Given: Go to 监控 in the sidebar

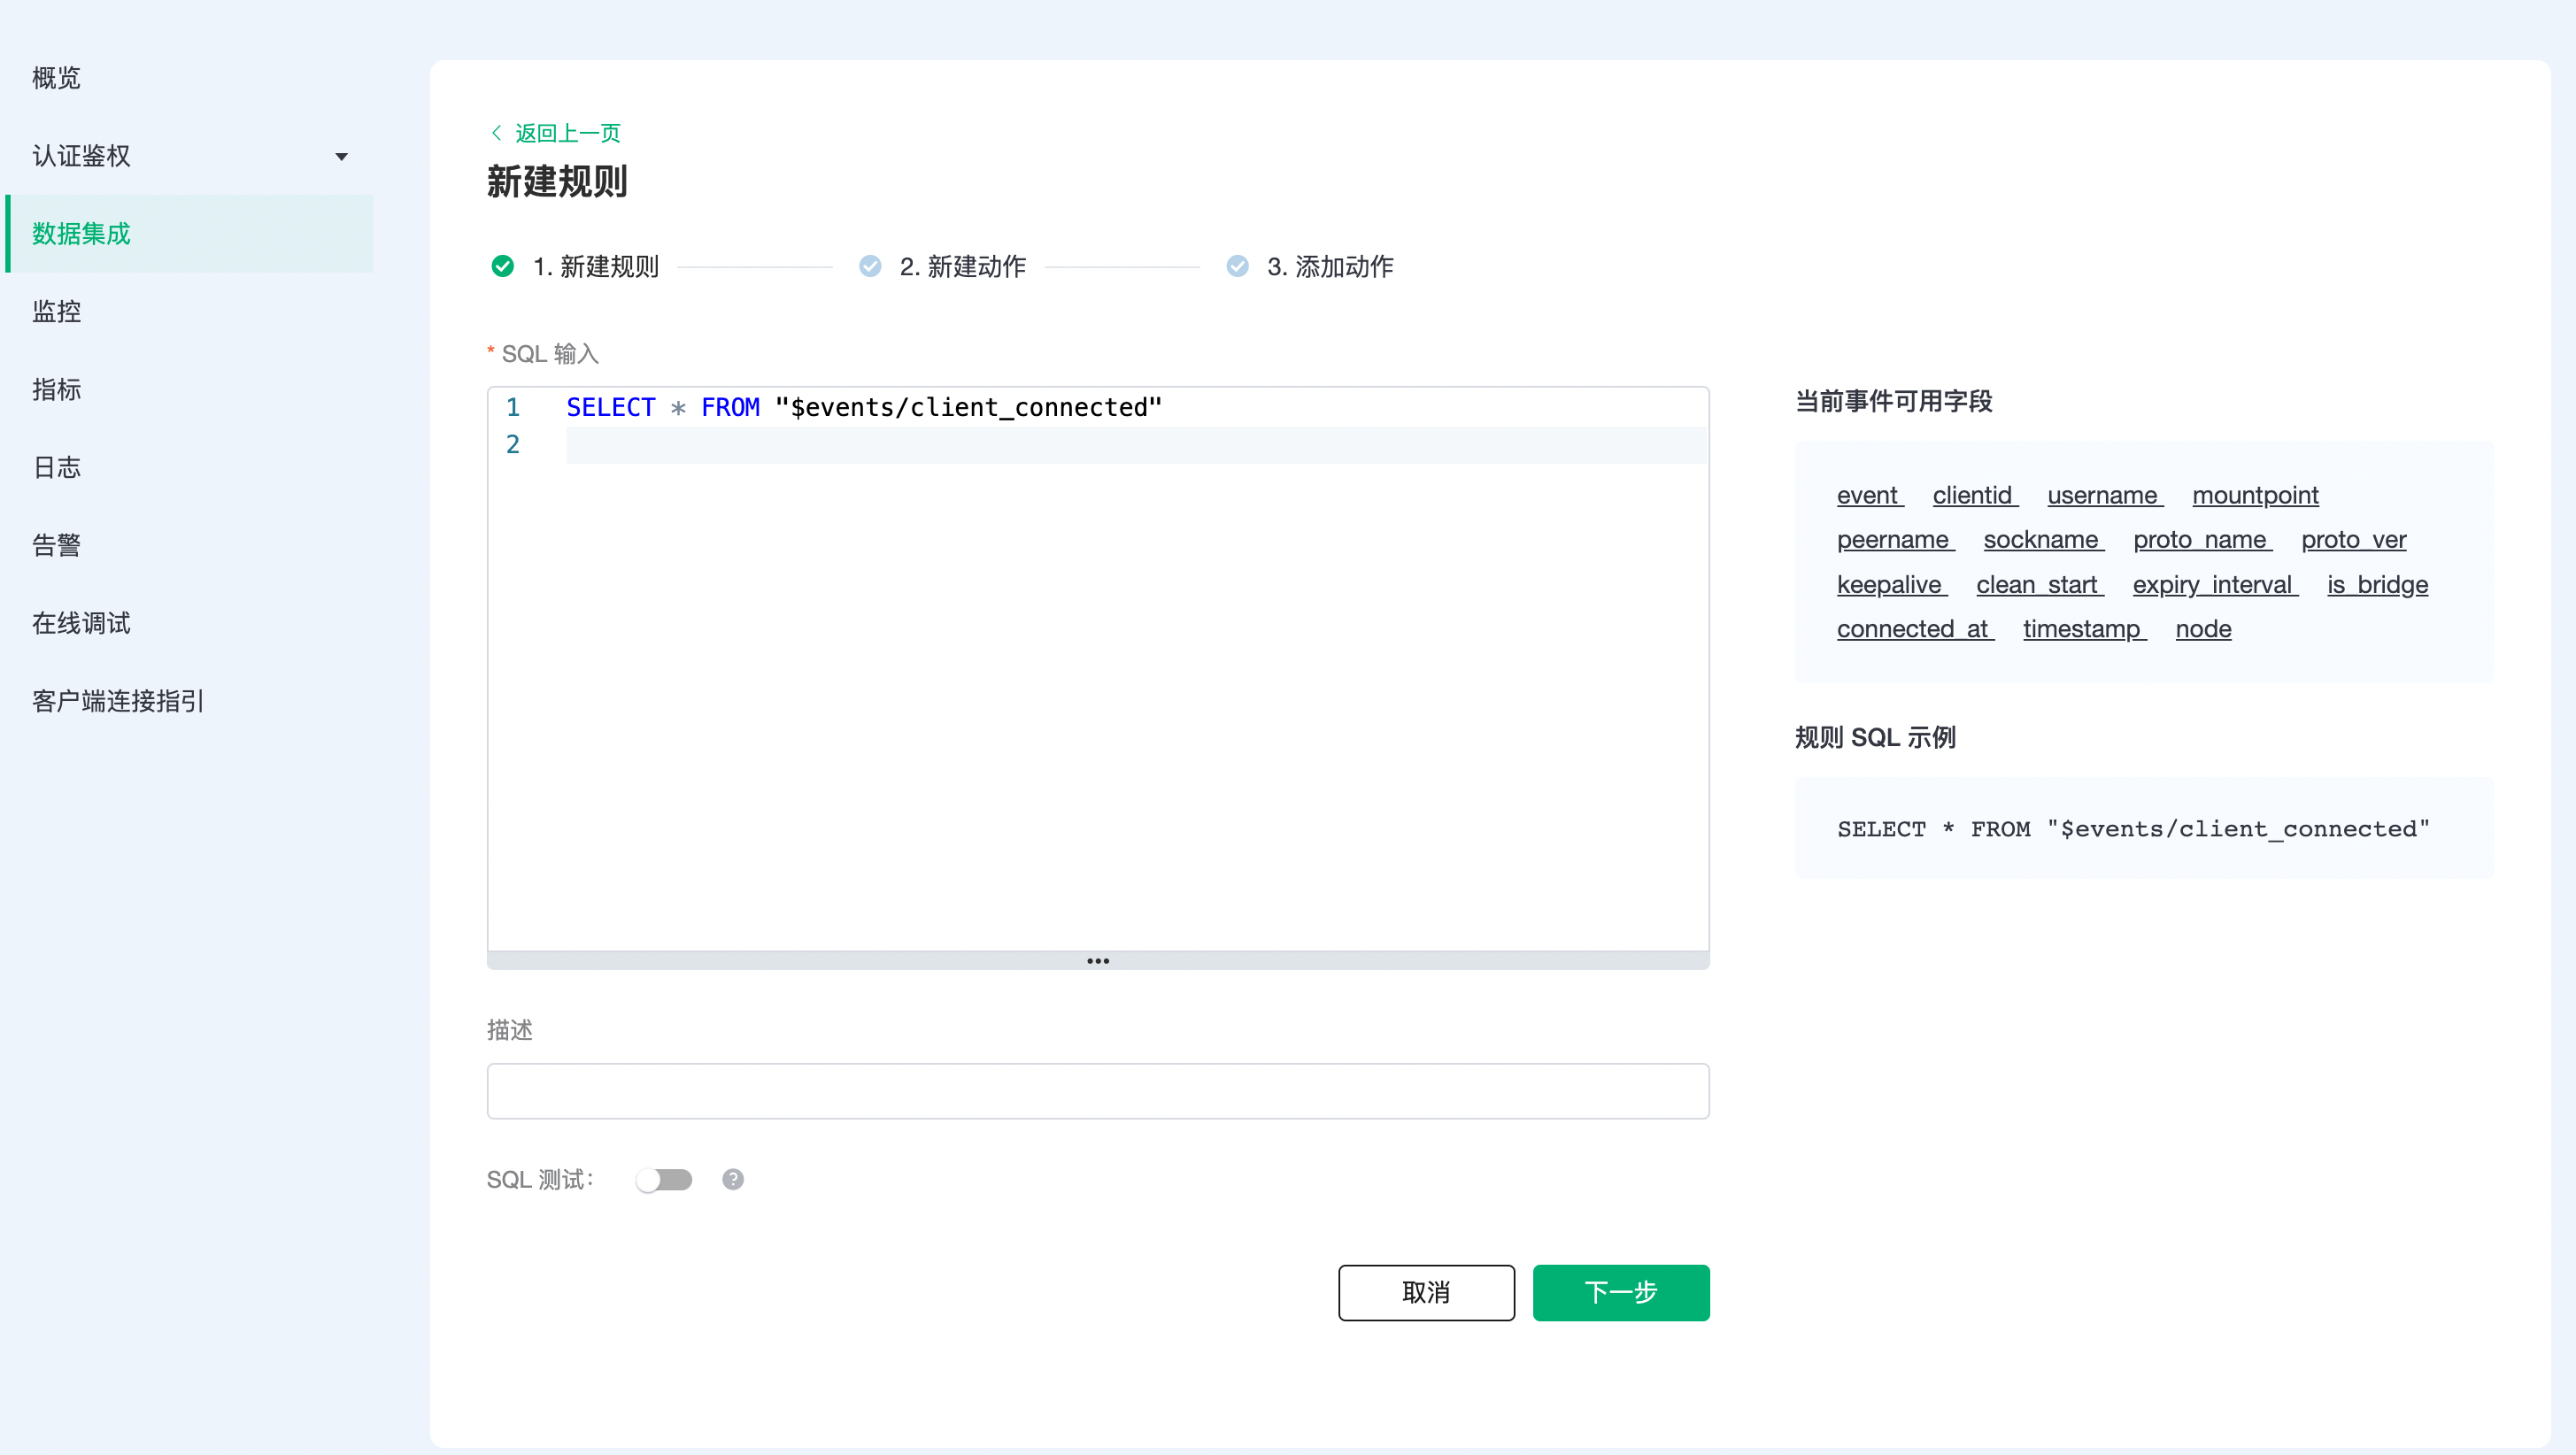Looking at the screenshot, I should coord(57,312).
